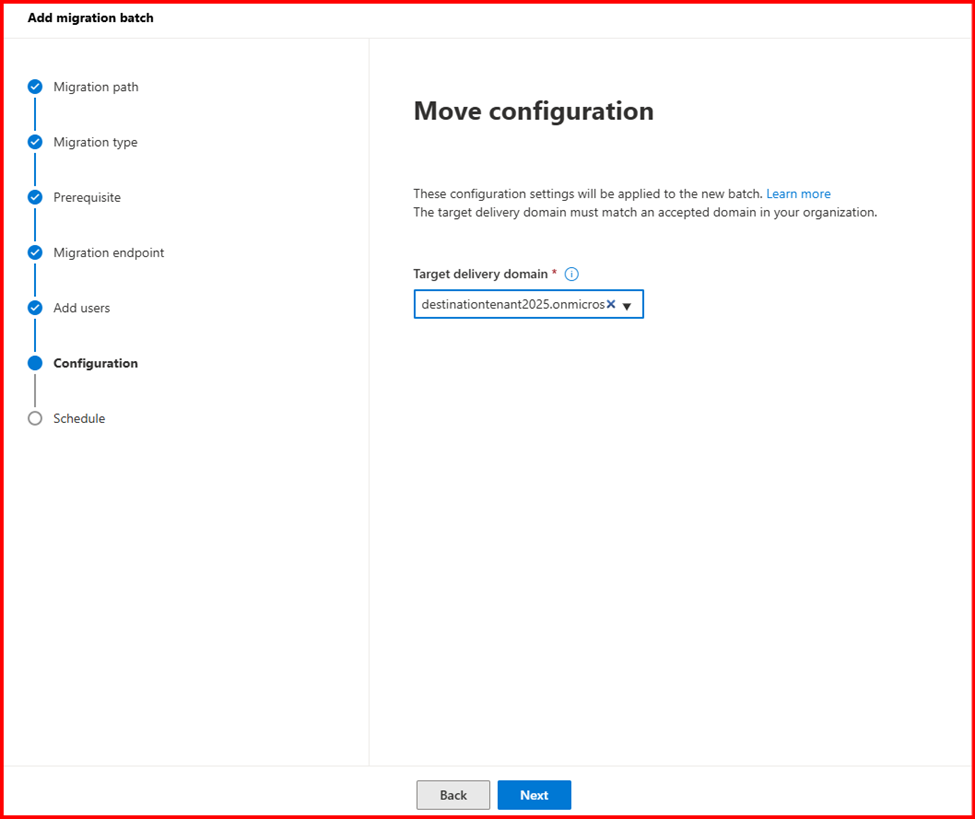Go to the Migration type step
The width and height of the screenshot is (975, 819).
coord(95,142)
